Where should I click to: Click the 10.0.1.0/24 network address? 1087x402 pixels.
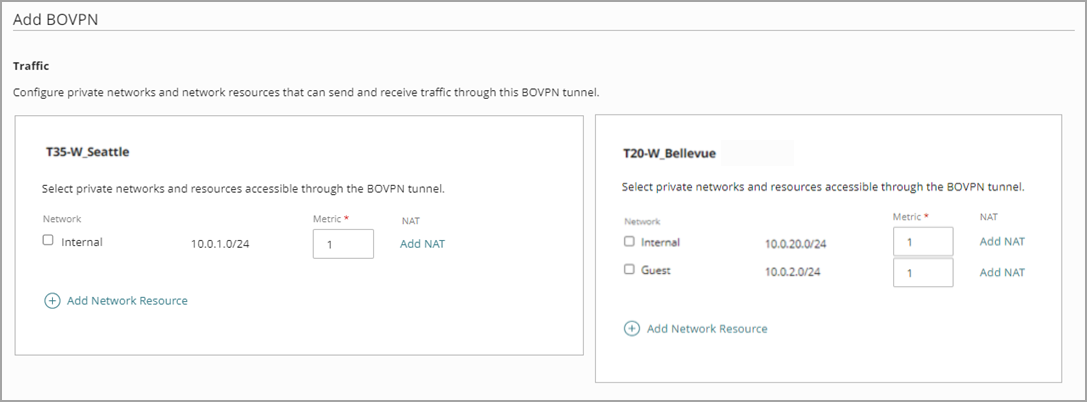tap(220, 243)
